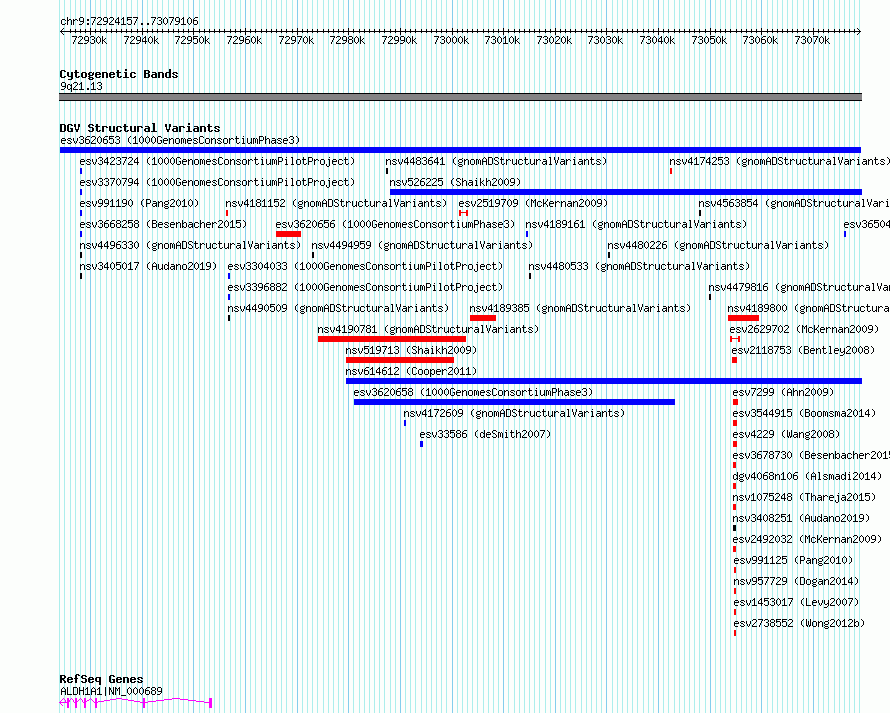Open esv3423724 (1000GenomesConsortiumPilotProject) label

[x=217, y=161]
